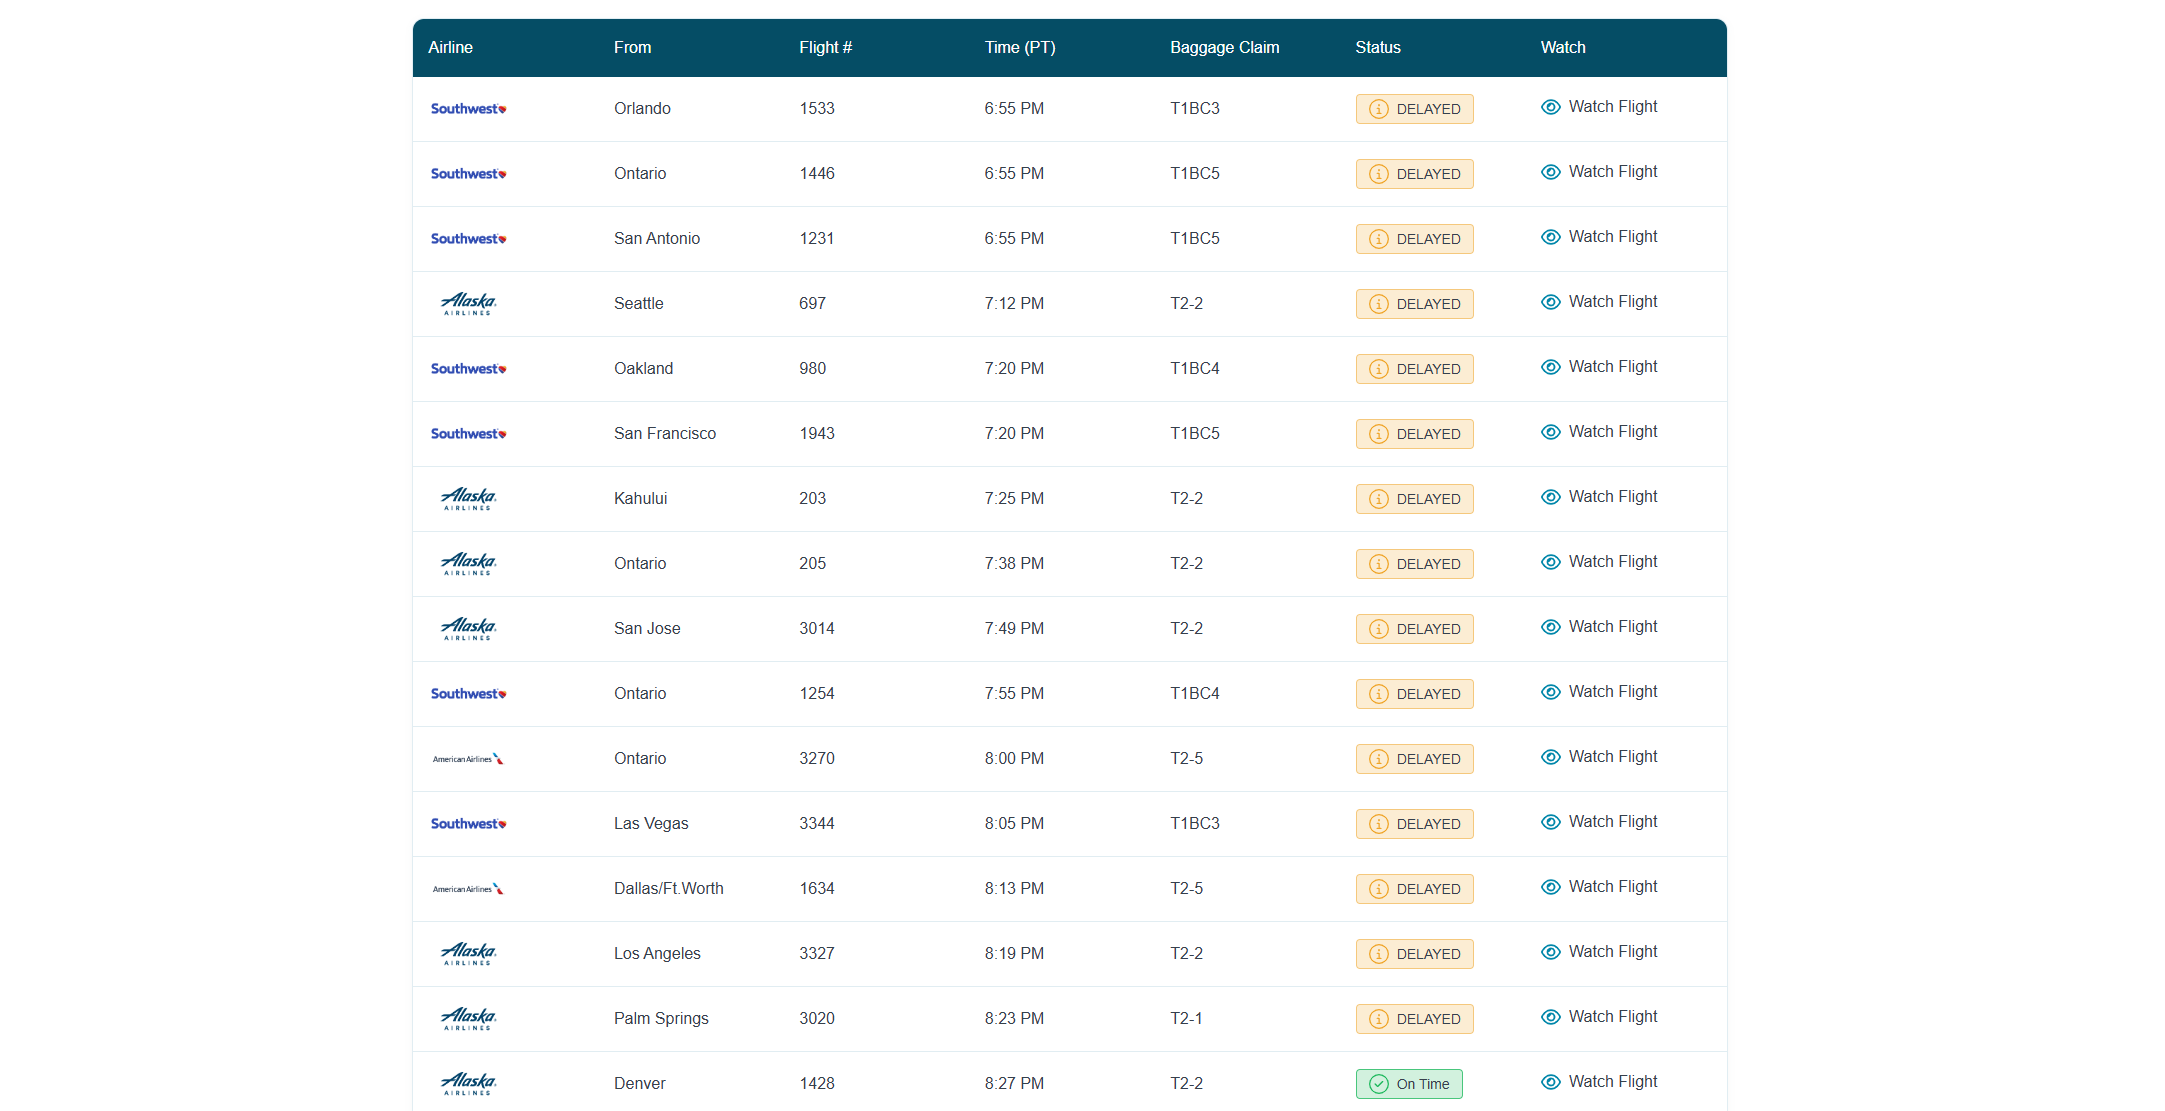This screenshot has height=1111, width=2165.
Task: Click the American Airlines logo for Ontario flight 3270
Action: pyautogui.click(x=468, y=758)
